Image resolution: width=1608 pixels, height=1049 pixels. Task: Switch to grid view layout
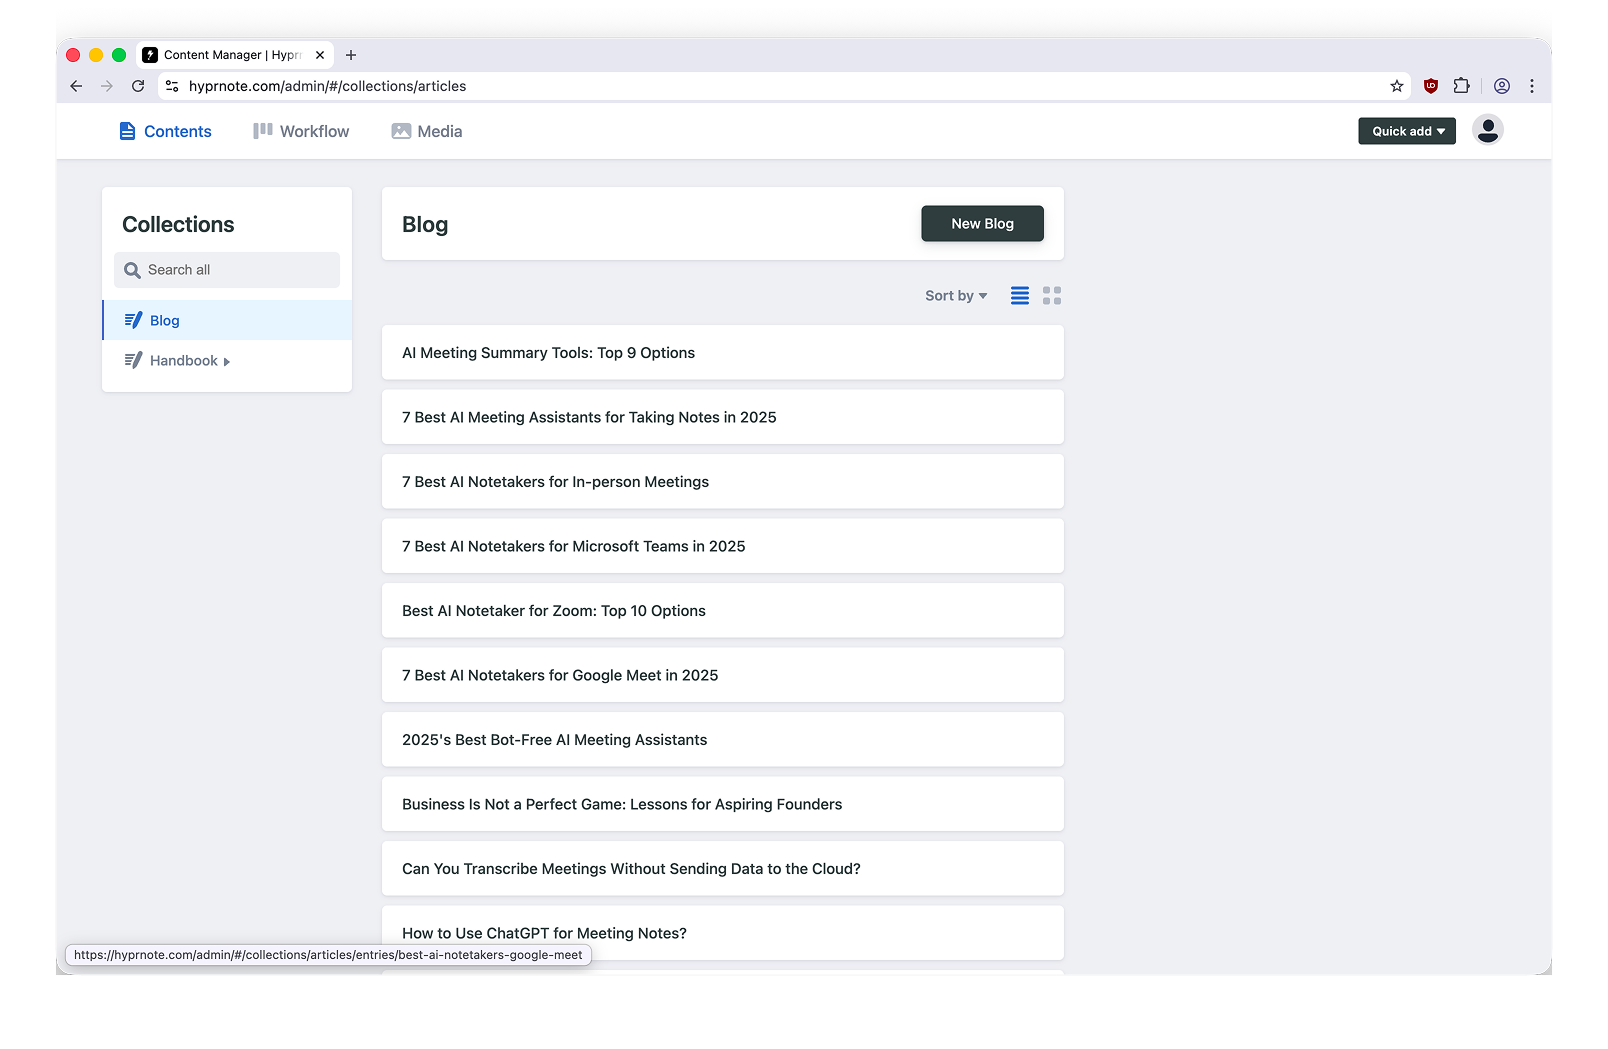pos(1051,296)
